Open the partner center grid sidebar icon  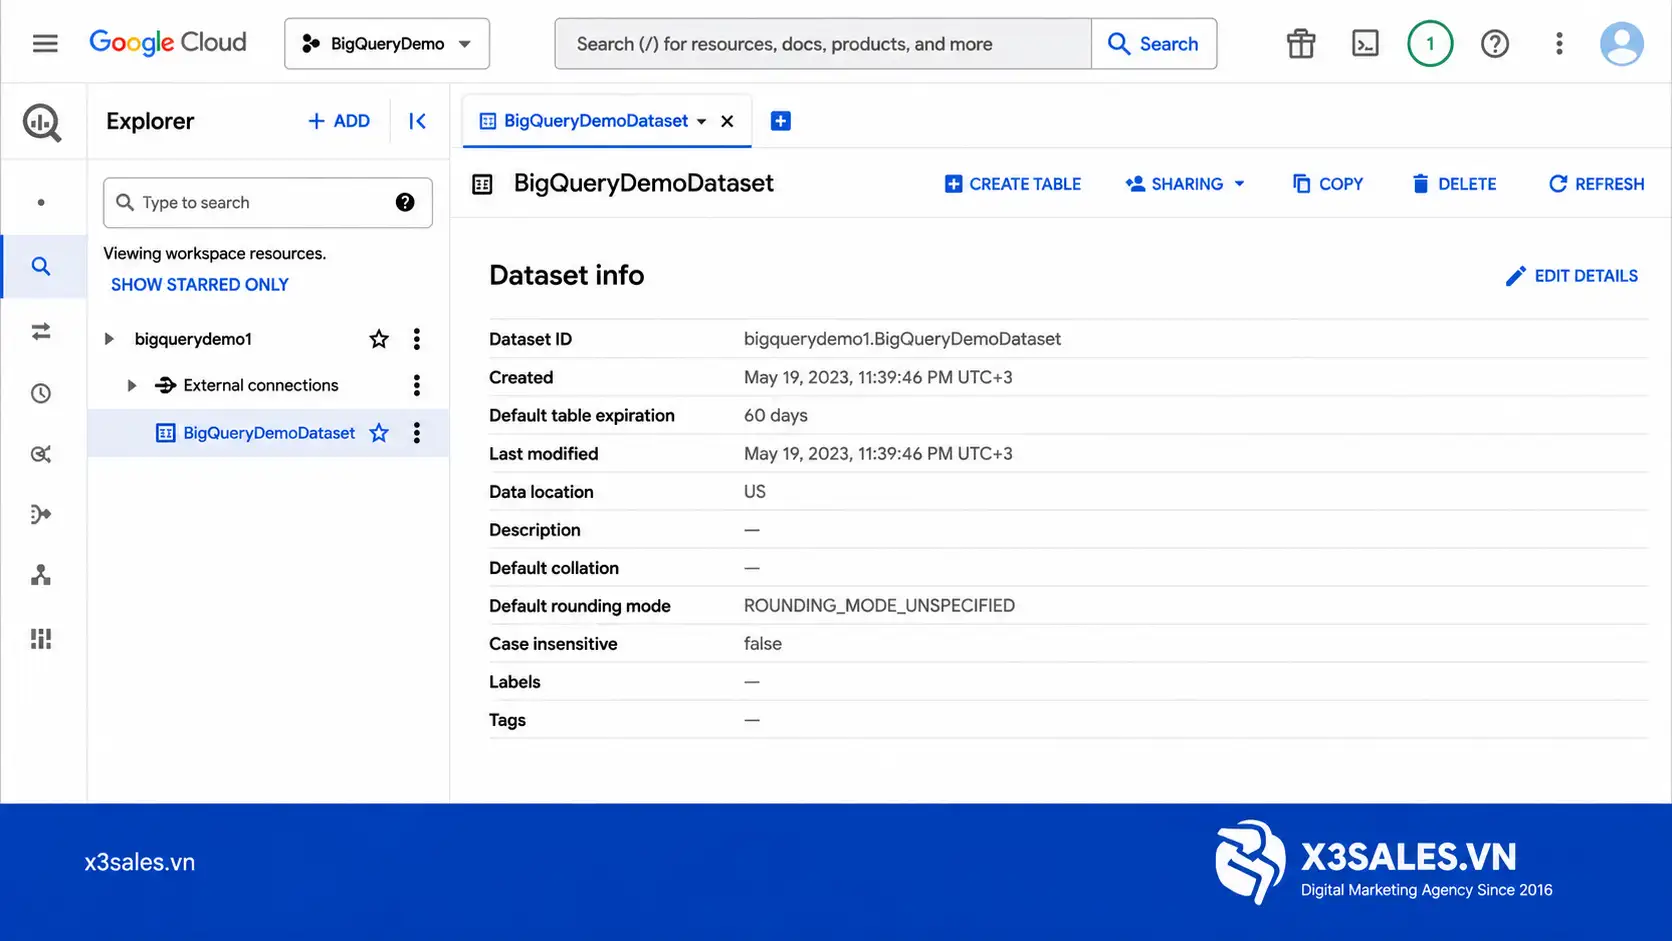[41, 639]
